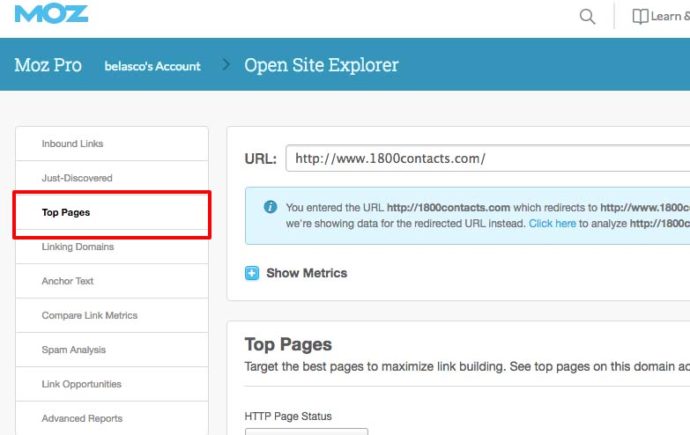The width and height of the screenshot is (690, 435).
Task: Click the breadcrumb chevron before Open Site Explorer
Action: (226, 65)
